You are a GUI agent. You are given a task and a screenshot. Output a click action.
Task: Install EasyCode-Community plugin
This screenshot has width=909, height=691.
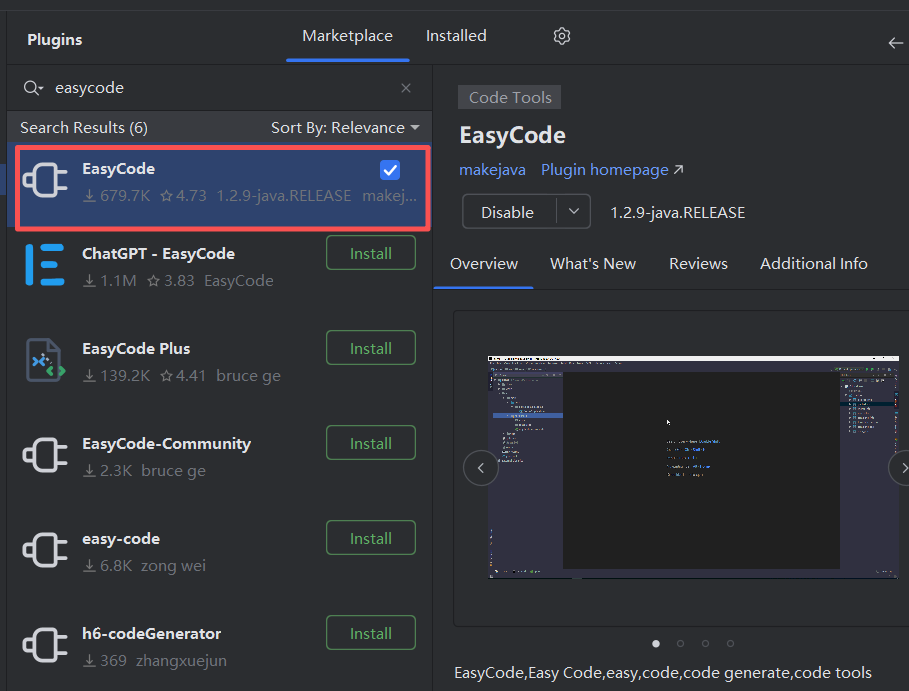click(371, 443)
